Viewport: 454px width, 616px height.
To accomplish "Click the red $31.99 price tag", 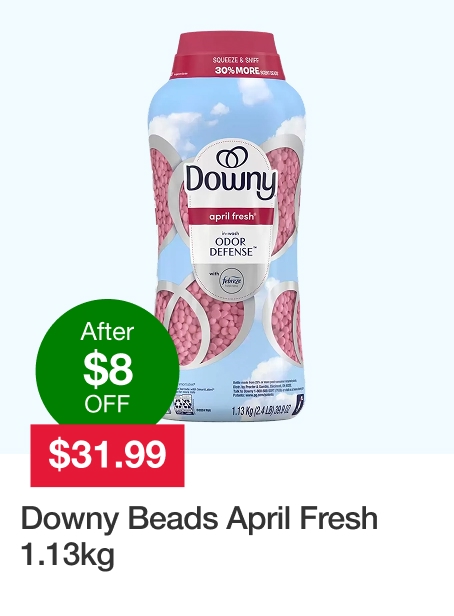I will tap(107, 455).
